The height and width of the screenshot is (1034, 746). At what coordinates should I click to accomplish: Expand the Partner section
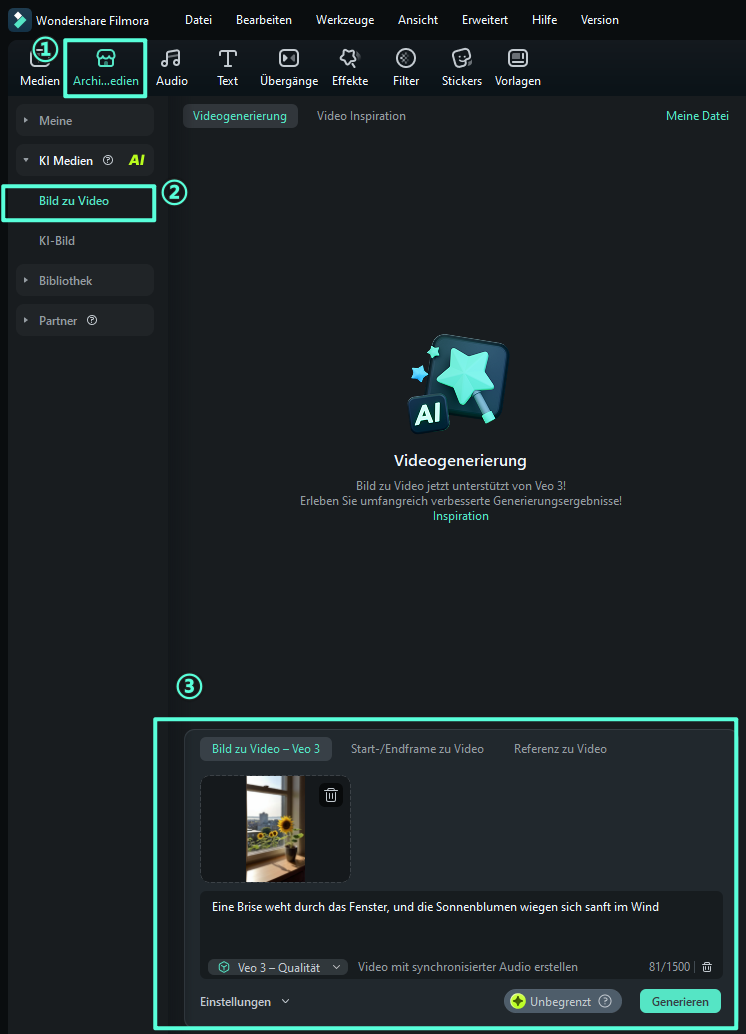click(x=26, y=320)
